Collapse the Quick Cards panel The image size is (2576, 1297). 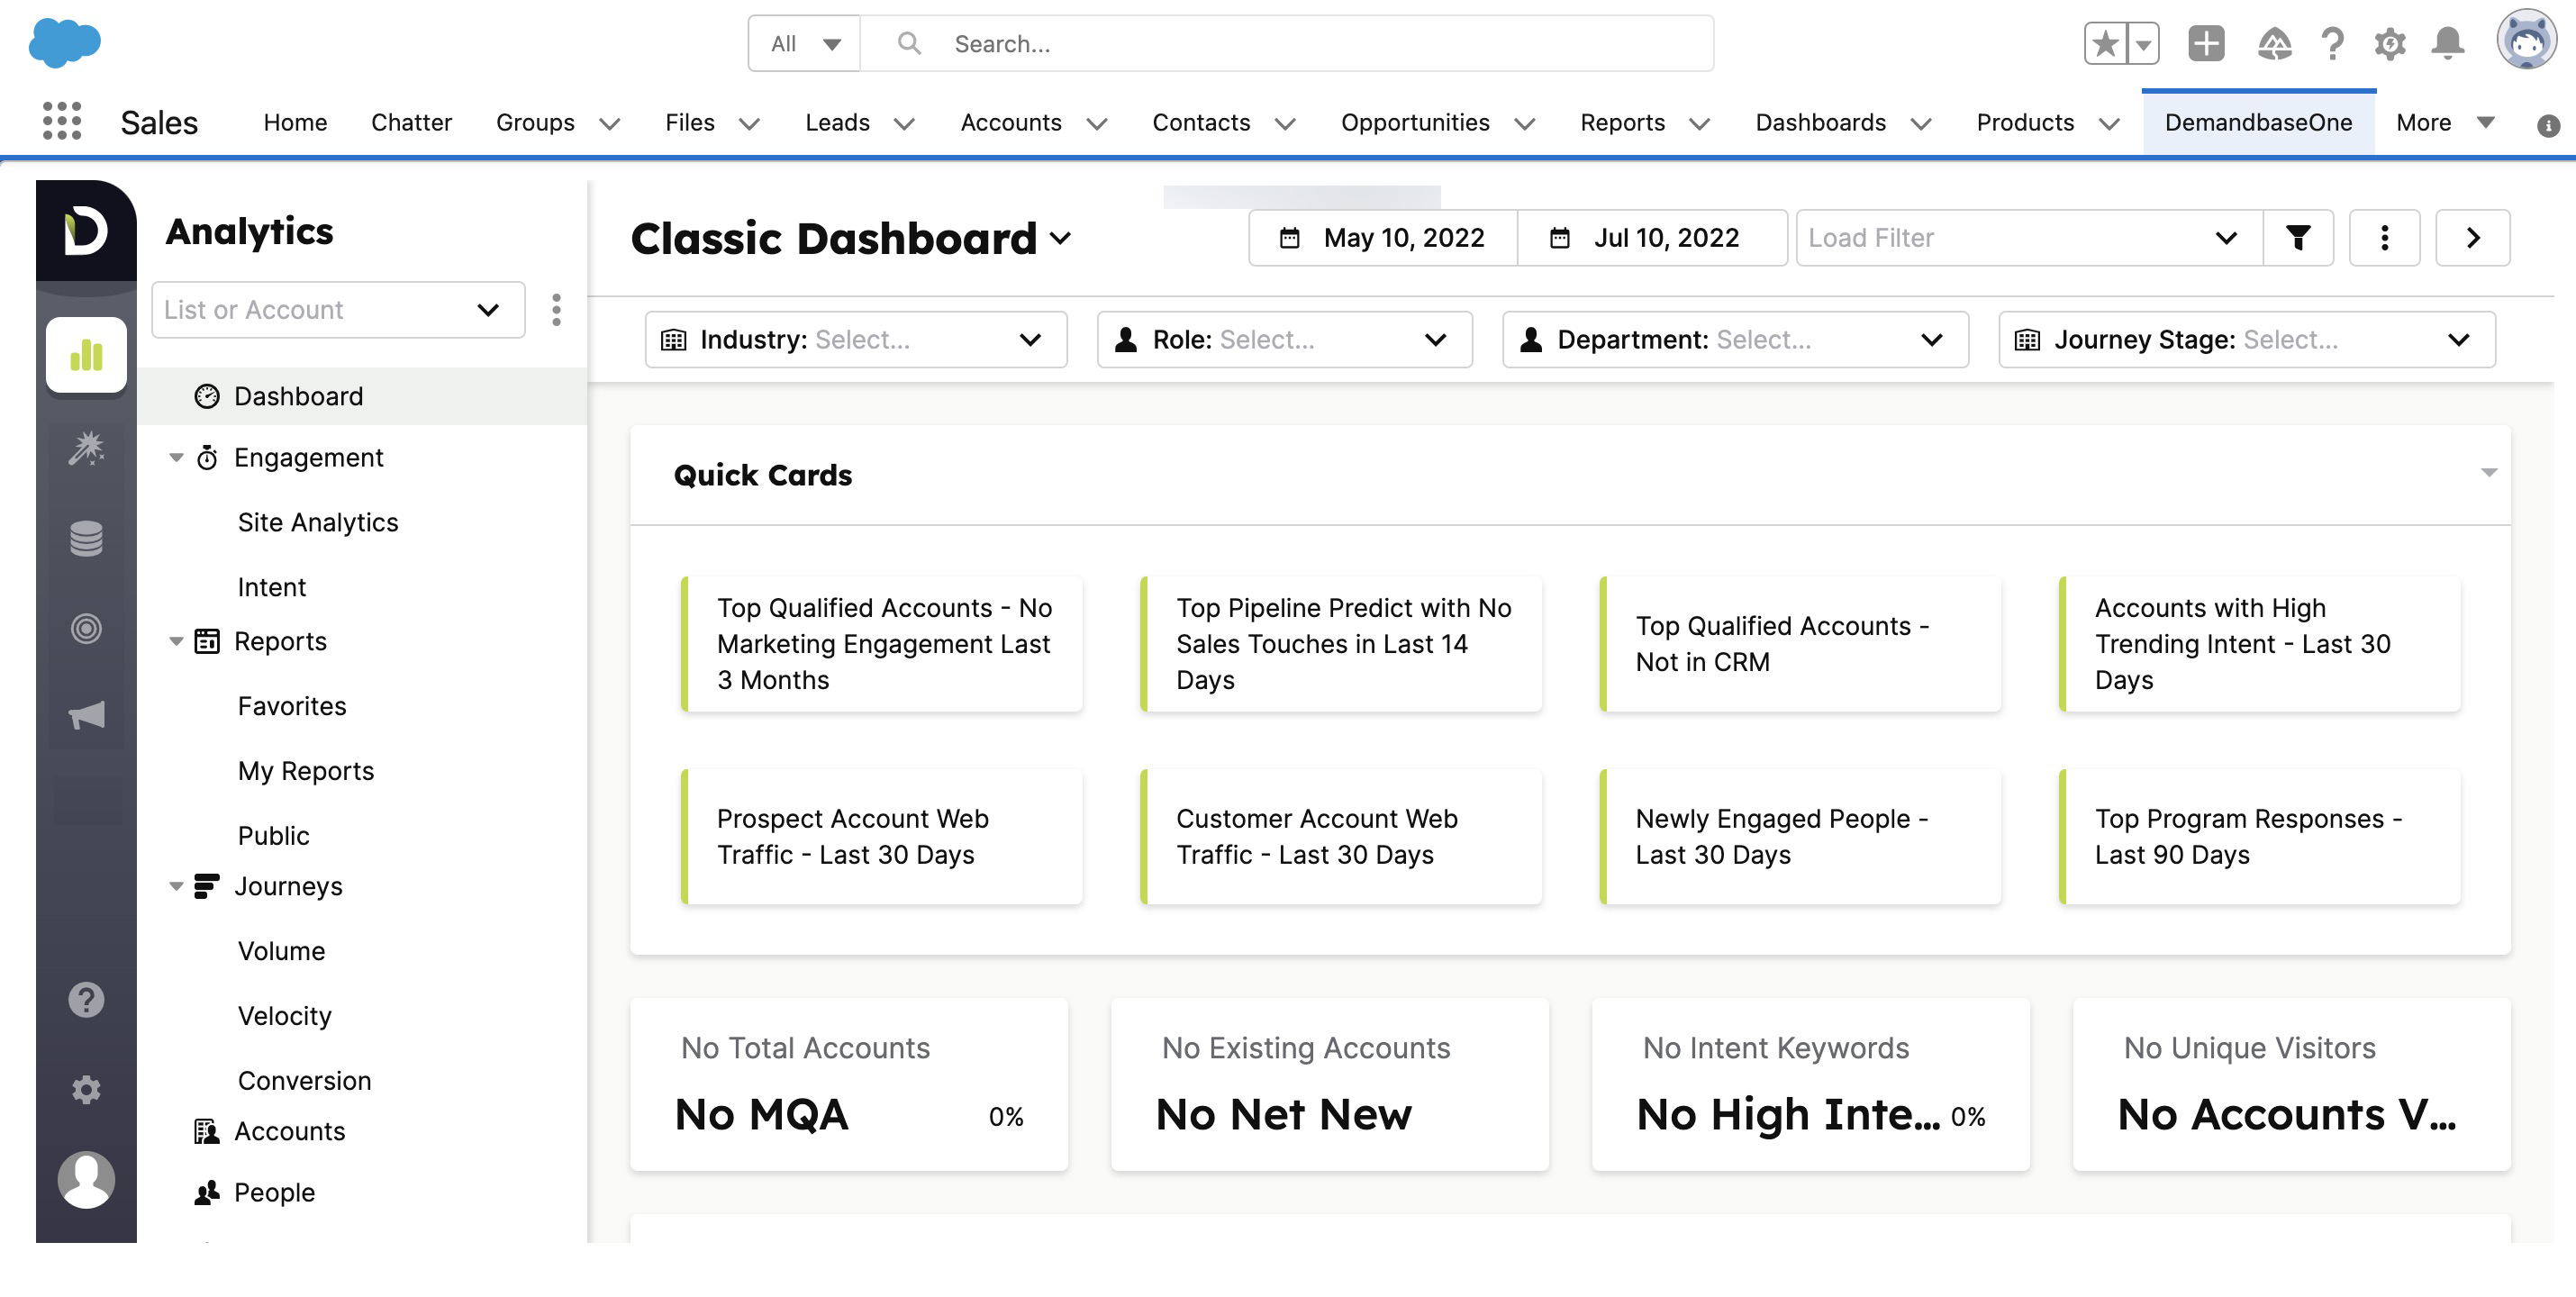tap(2489, 473)
